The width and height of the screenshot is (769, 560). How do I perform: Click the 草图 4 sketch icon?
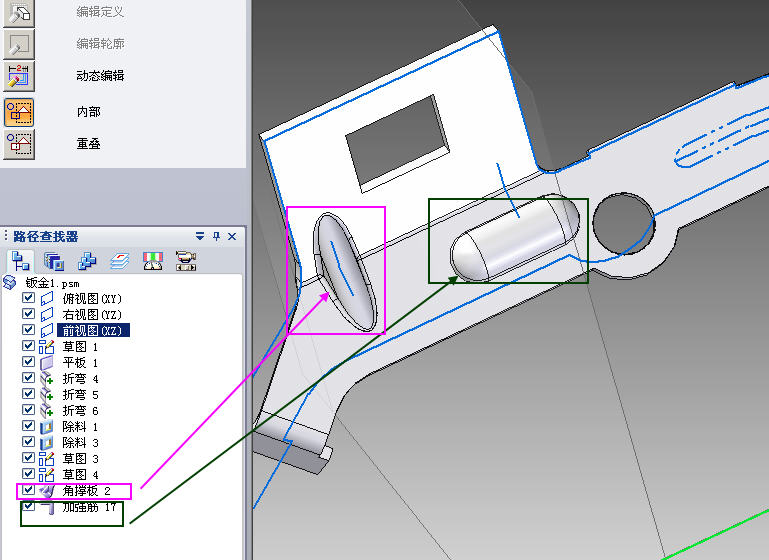47,475
